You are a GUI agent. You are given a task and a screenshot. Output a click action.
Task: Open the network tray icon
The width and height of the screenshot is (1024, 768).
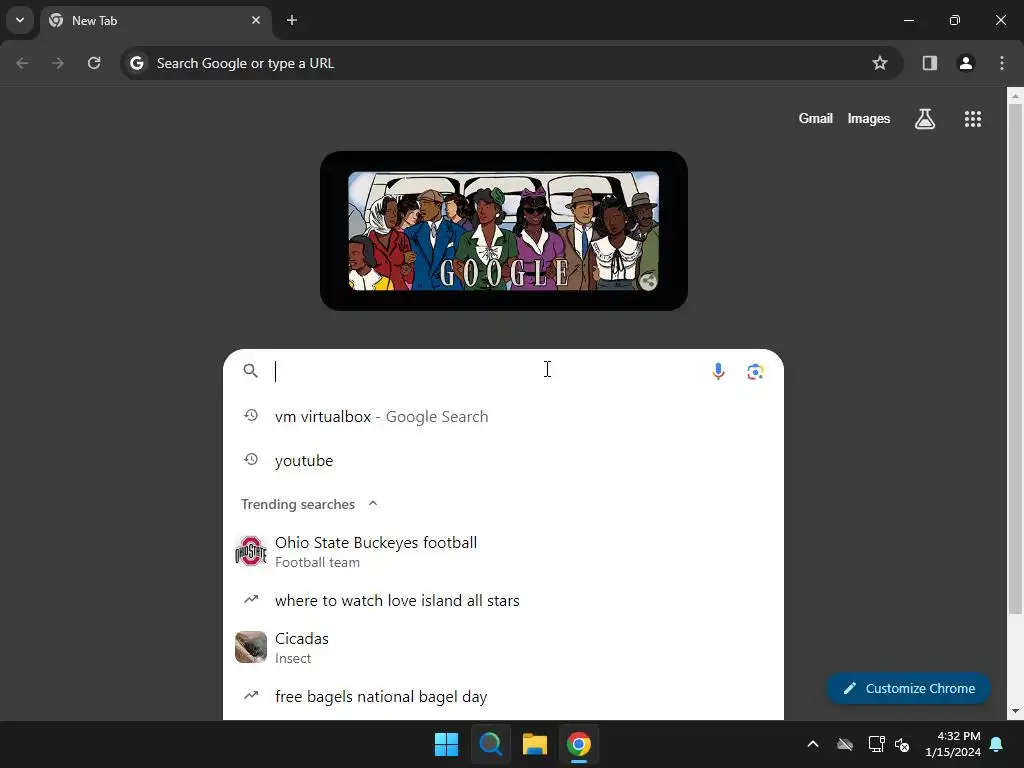coord(876,744)
